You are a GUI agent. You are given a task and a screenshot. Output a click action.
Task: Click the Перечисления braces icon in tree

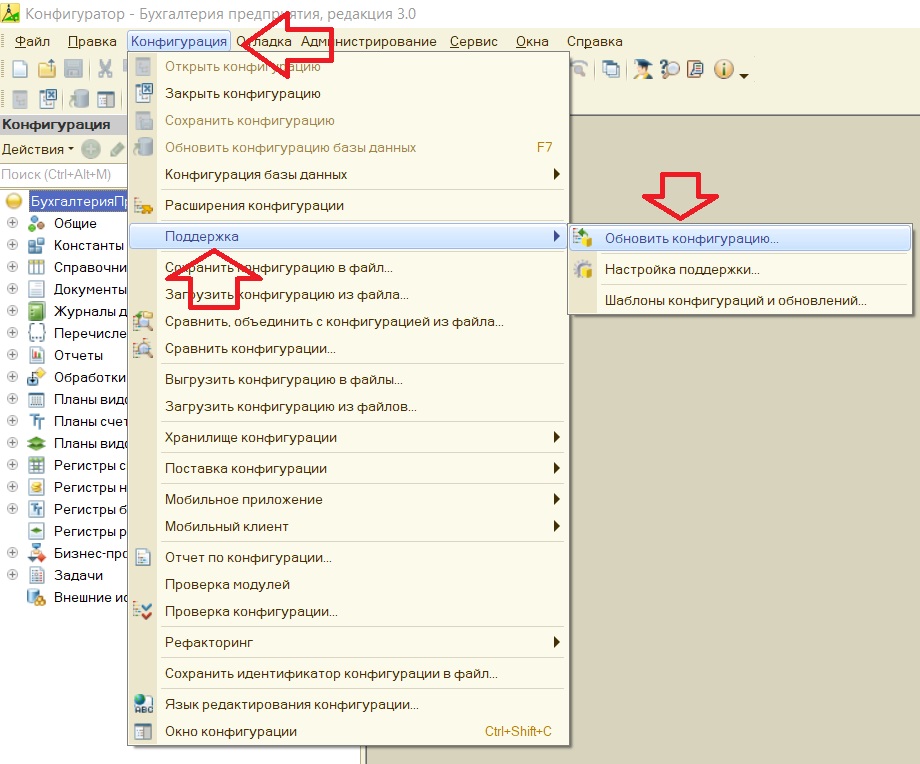click(x=36, y=333)
